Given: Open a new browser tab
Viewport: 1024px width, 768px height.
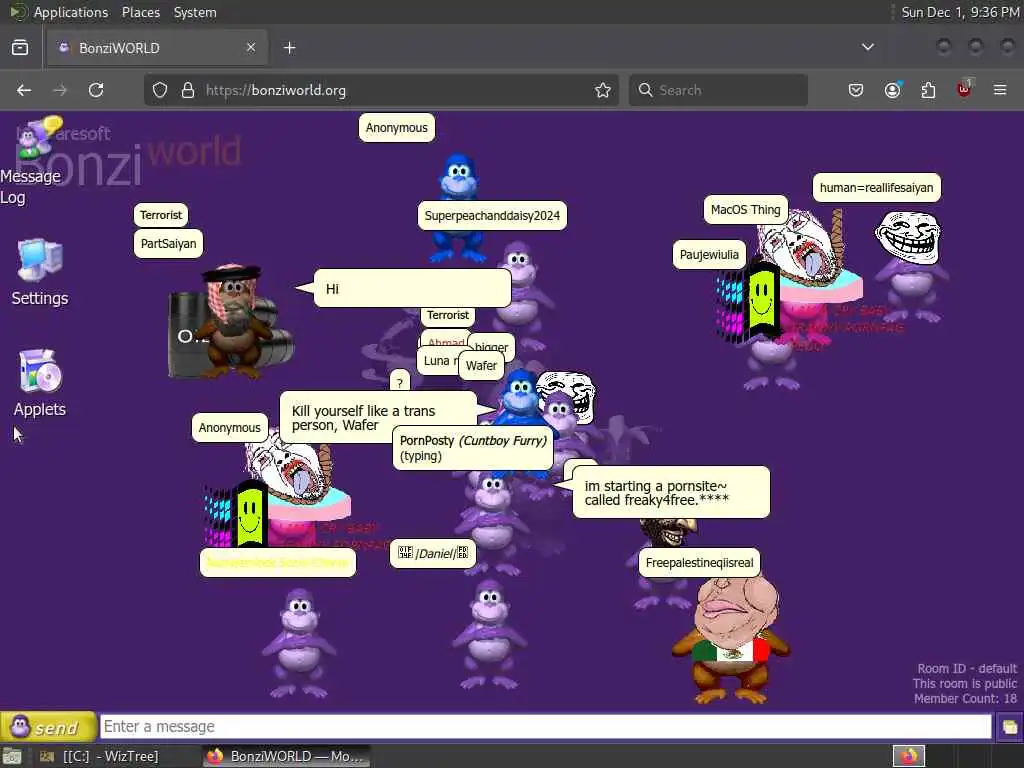Looking at the screenshot, I should tap(290, 48).
